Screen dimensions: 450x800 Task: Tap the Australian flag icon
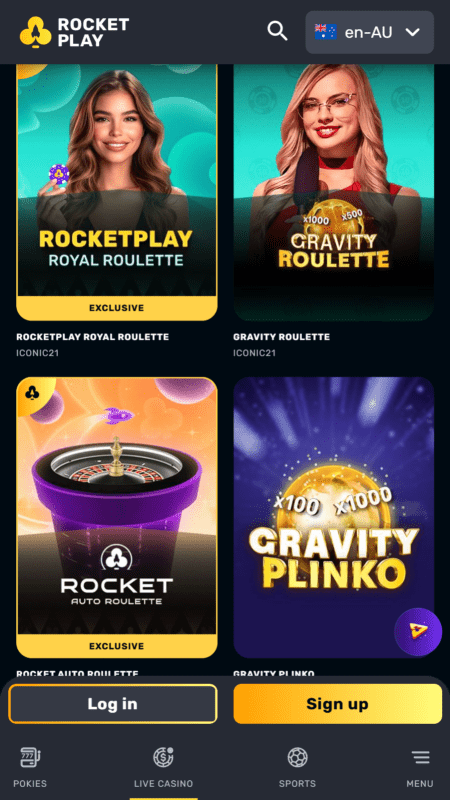coord(326,32)
